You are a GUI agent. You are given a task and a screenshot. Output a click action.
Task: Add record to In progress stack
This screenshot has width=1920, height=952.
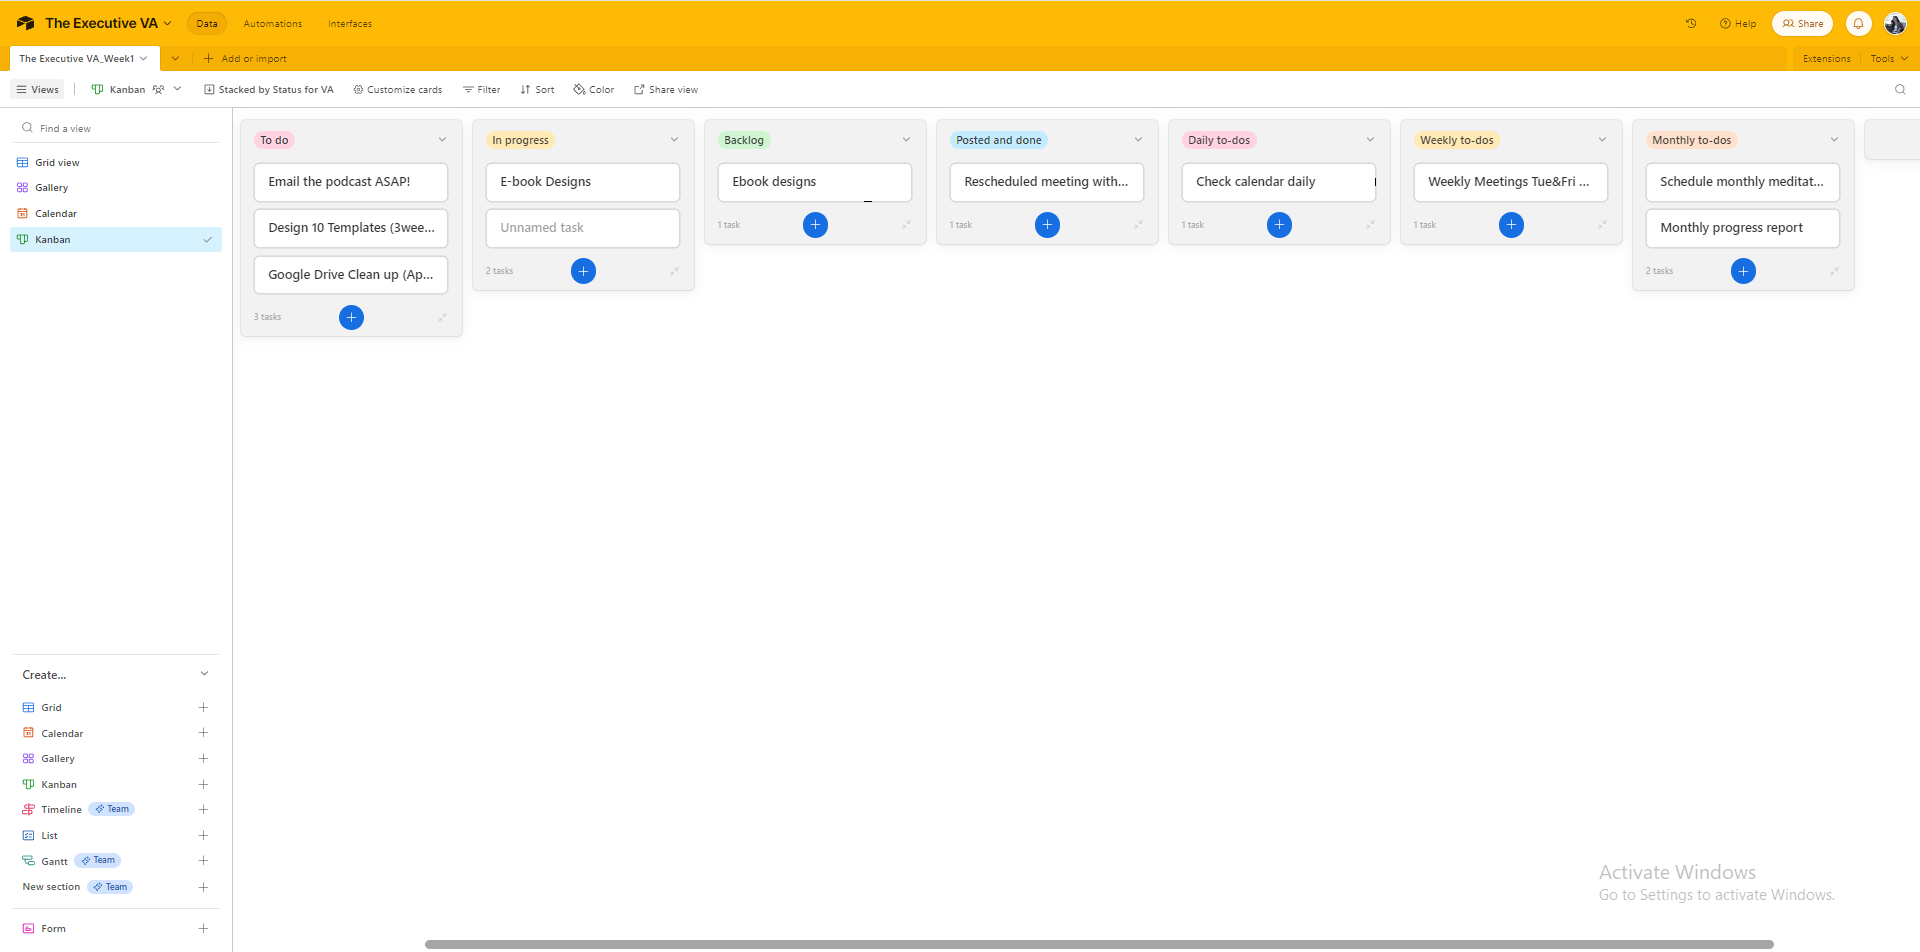(583, 271)
